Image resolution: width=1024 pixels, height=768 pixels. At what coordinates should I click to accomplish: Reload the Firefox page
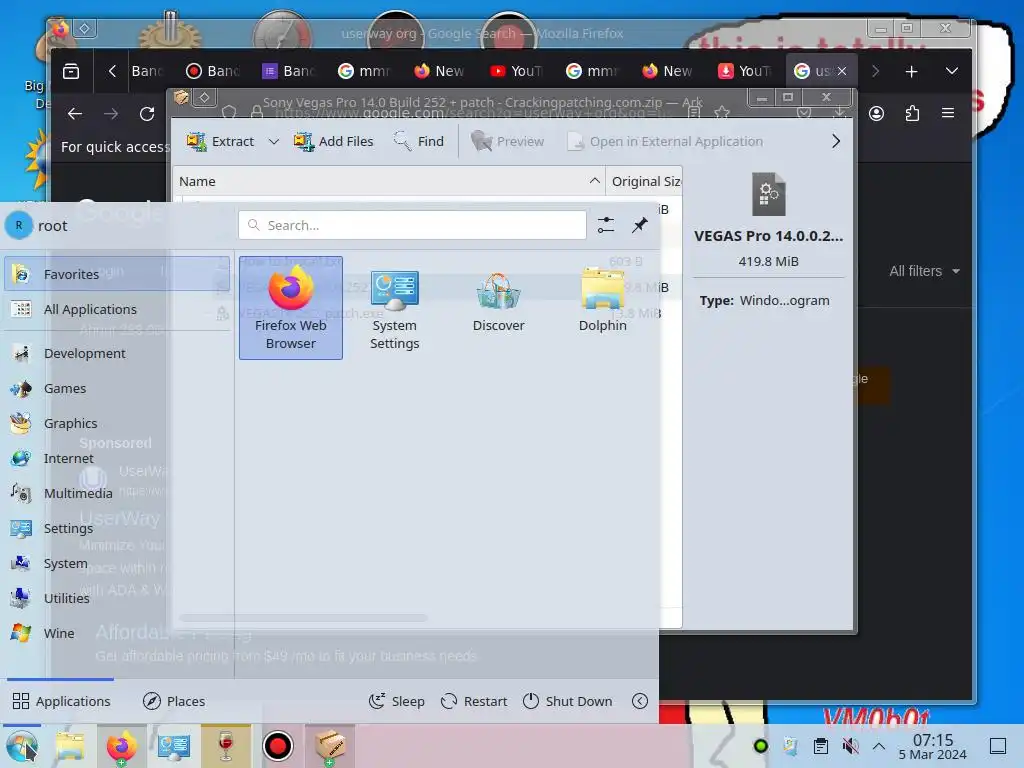point(147,114)
